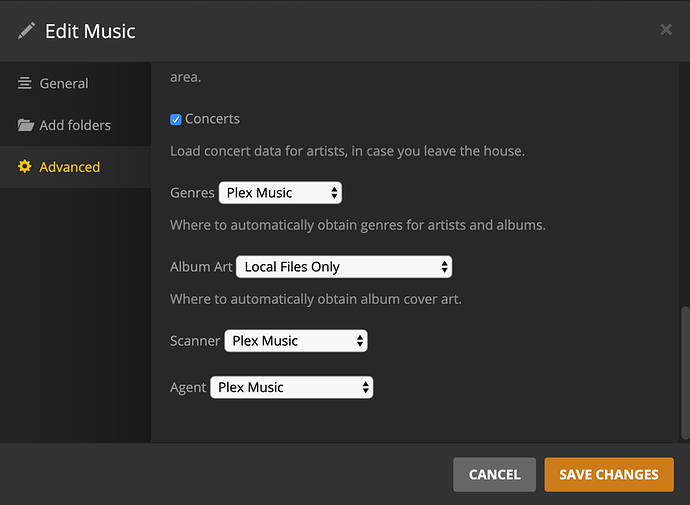Image resolution: width=690 pixels, height=505 pixels.
Task: Uncheck the Concerts checkbox
Action: [176, 119]
